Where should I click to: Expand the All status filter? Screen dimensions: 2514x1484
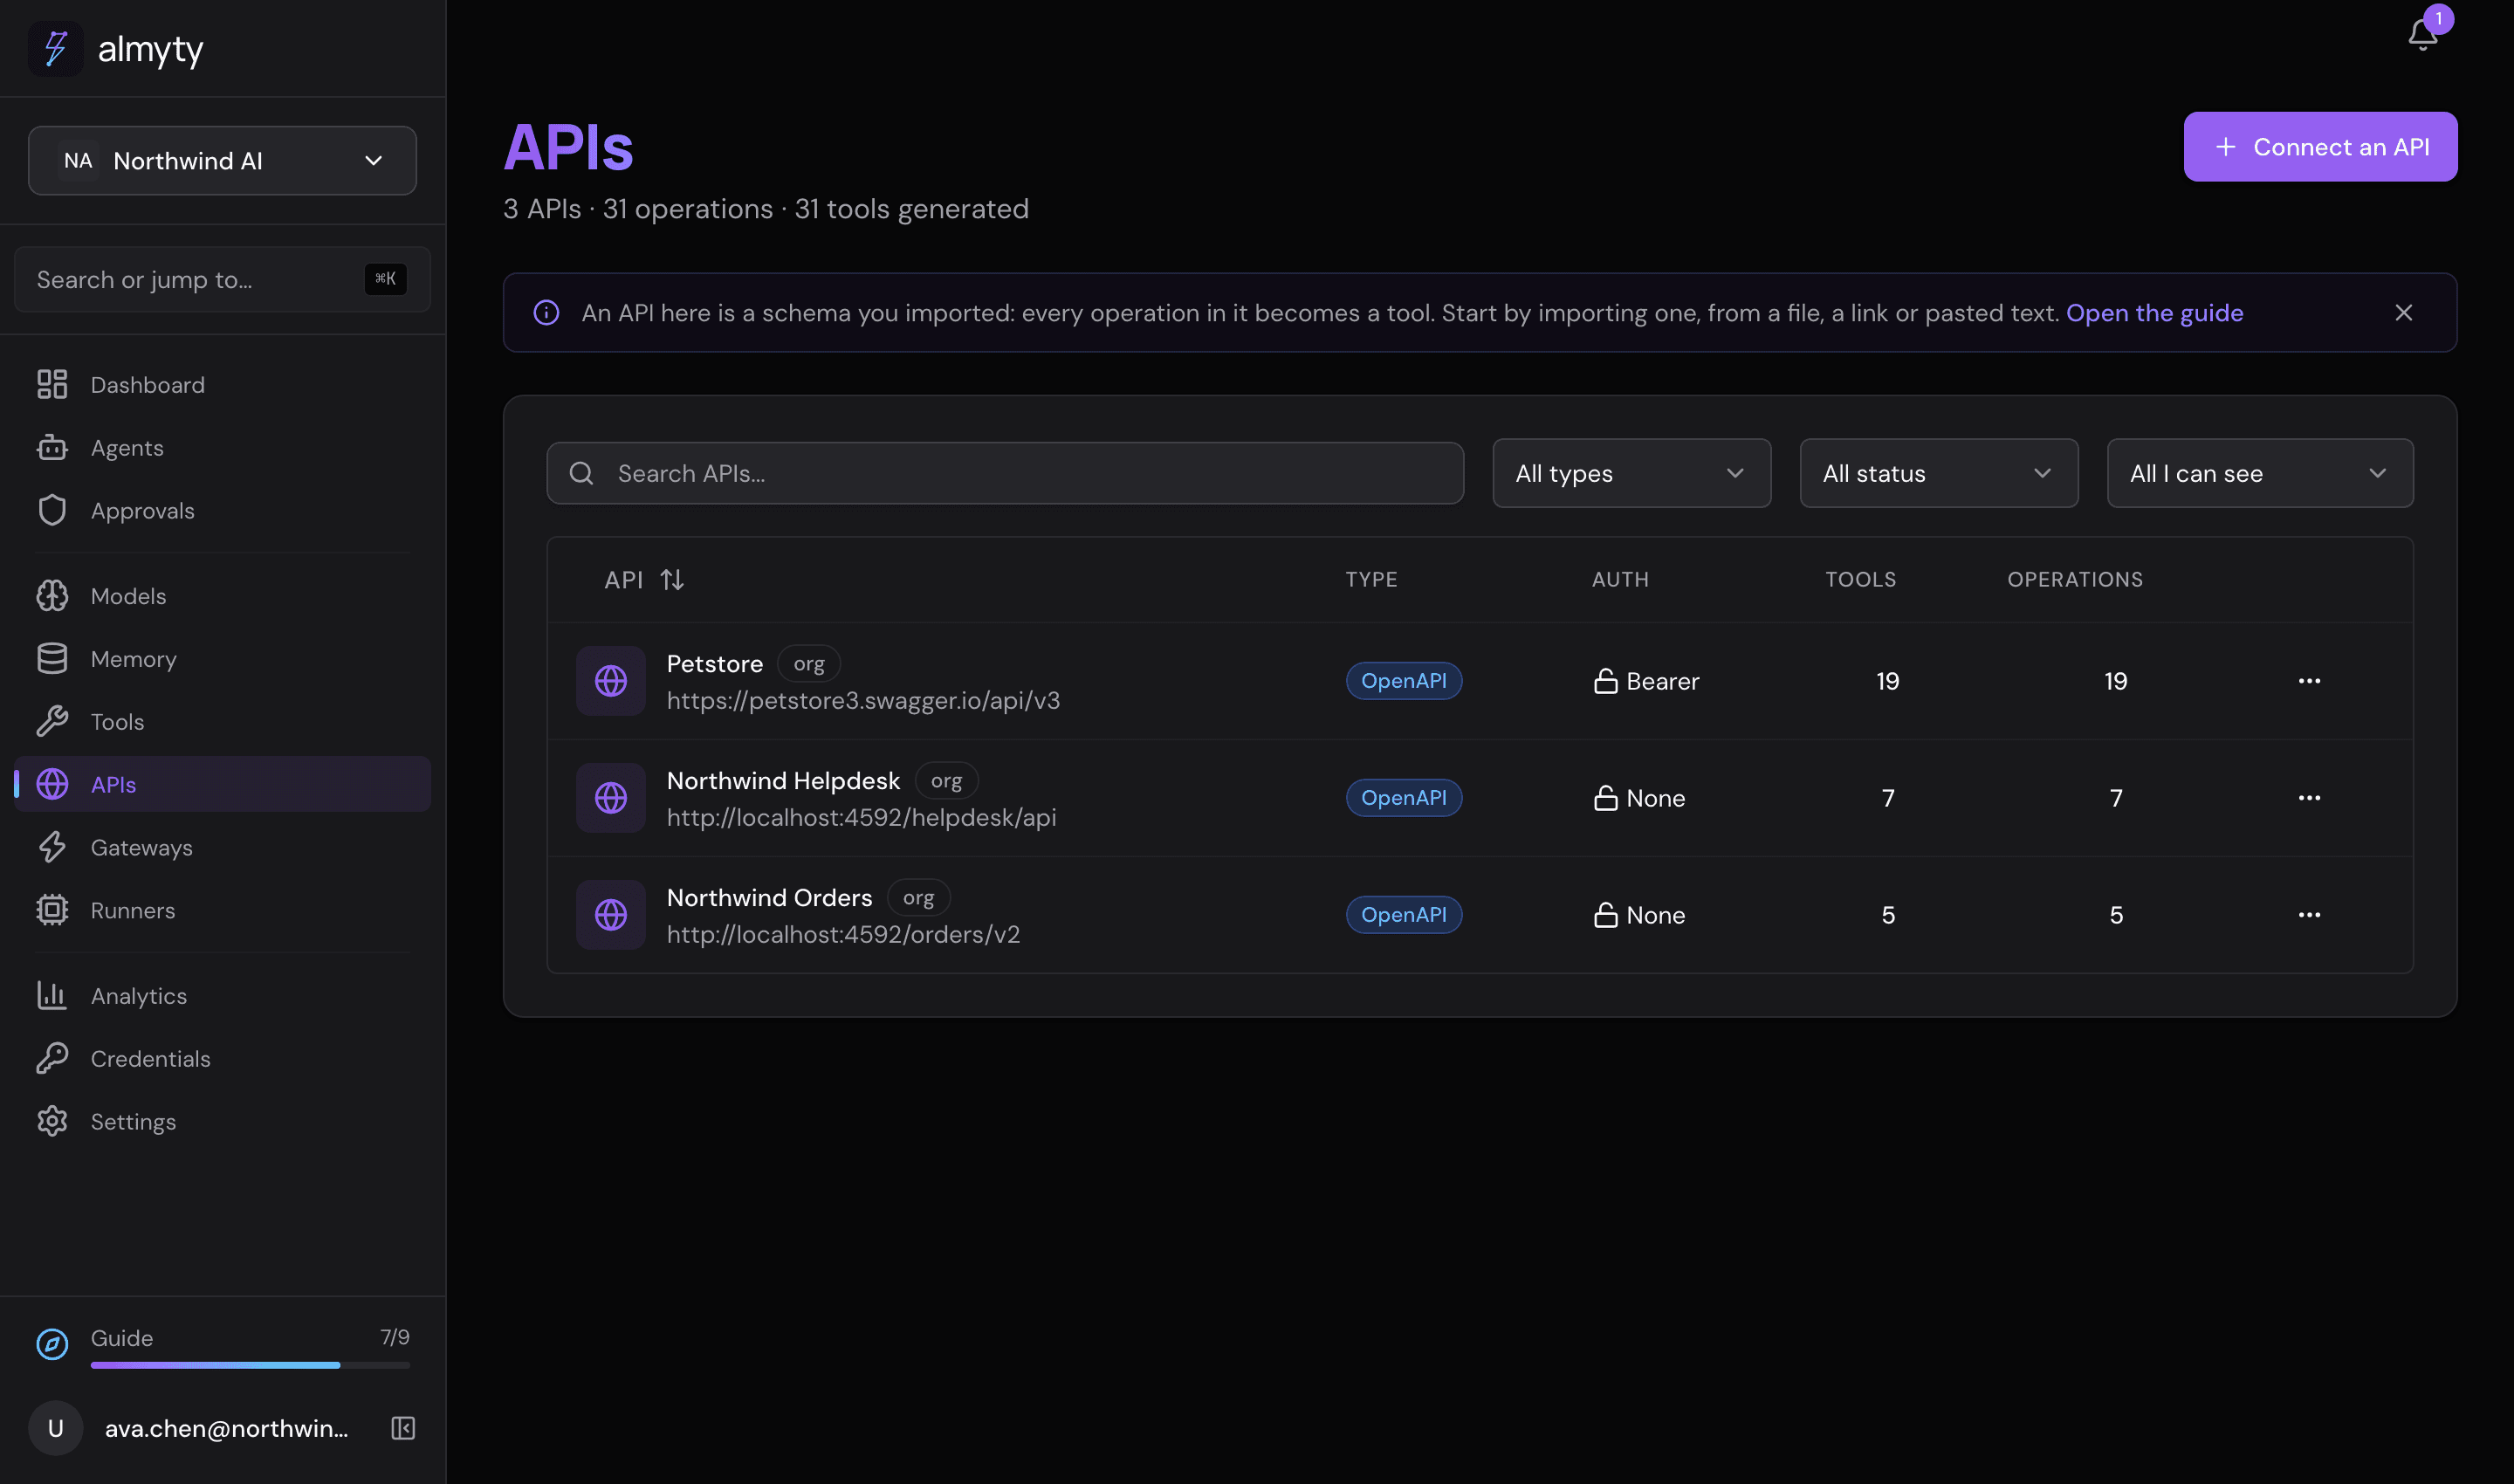[1939, 473]
